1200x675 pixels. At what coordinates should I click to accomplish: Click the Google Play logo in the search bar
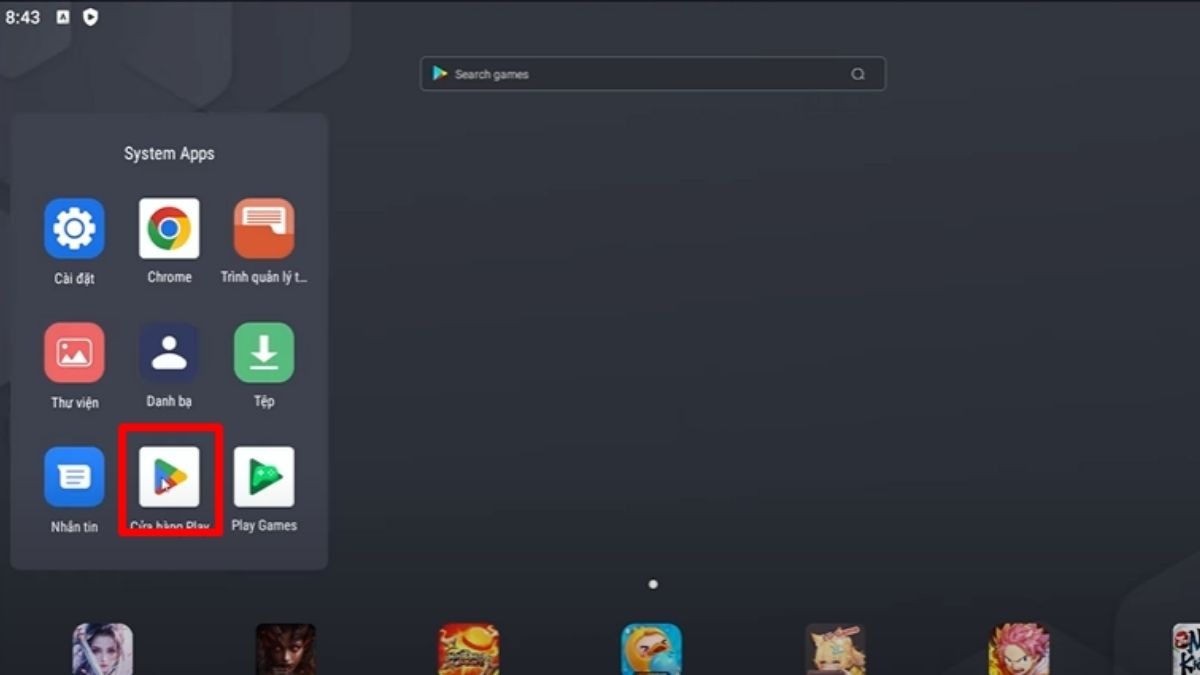[x=439, y=74]
